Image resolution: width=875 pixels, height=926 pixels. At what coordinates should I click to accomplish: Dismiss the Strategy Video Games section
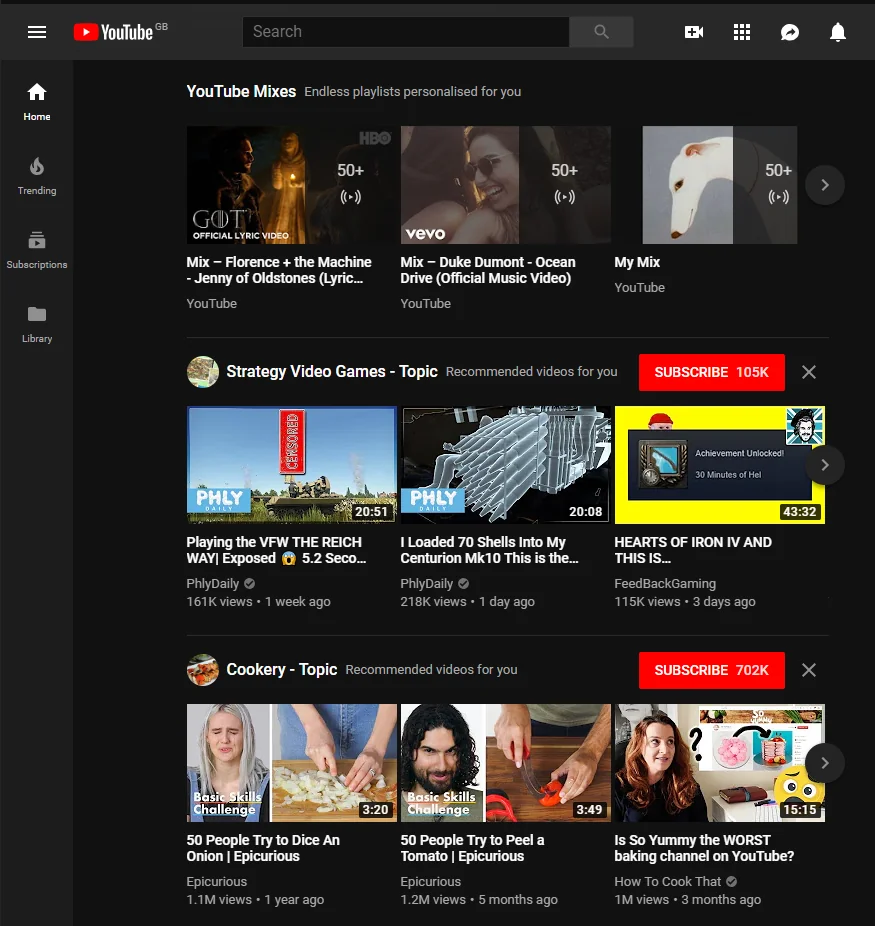click(809, 372)
